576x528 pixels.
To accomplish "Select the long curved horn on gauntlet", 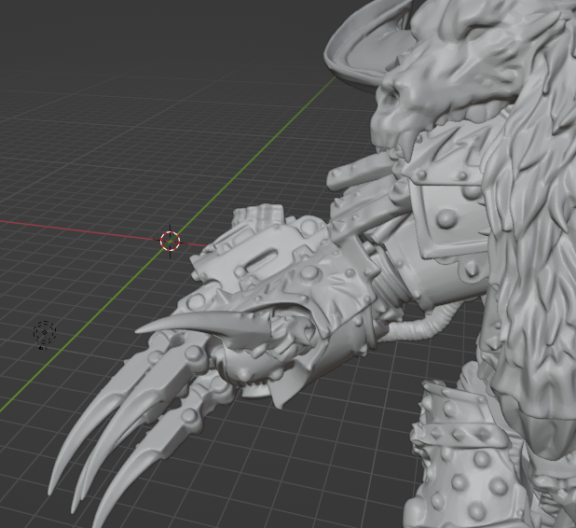I will (x=206, y=322).
